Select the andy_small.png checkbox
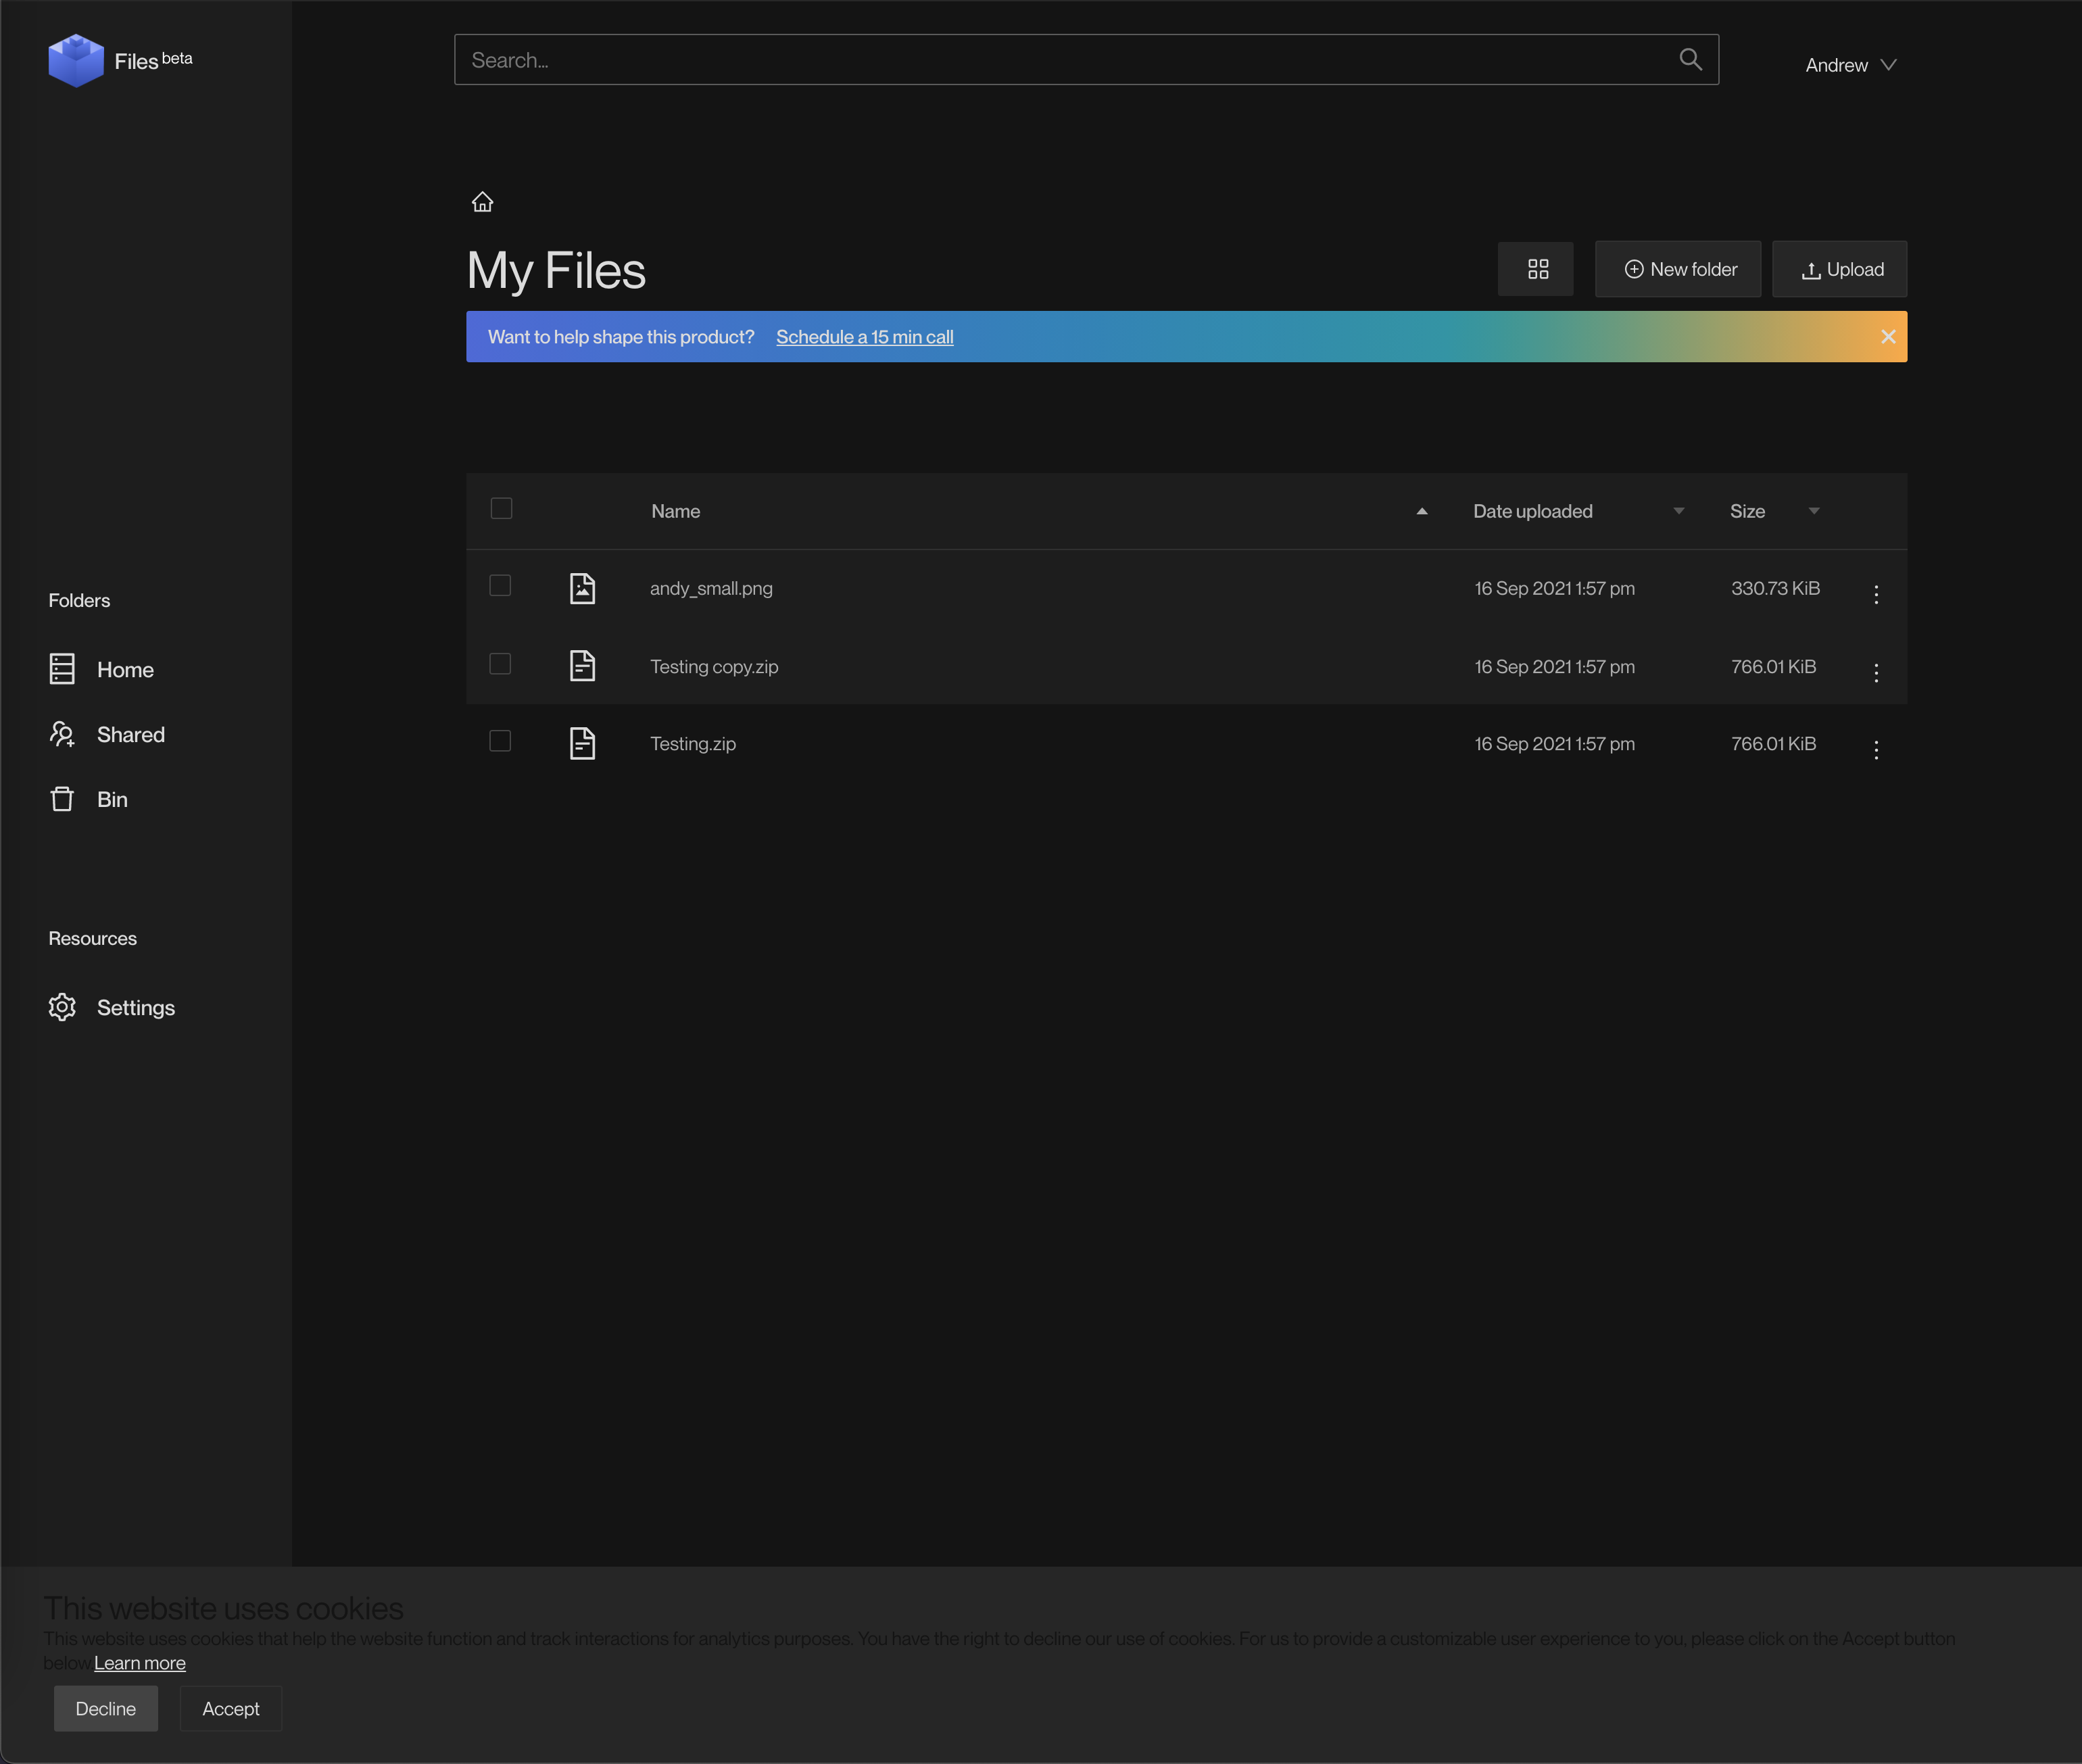2082x1764 pixels. 500,586
